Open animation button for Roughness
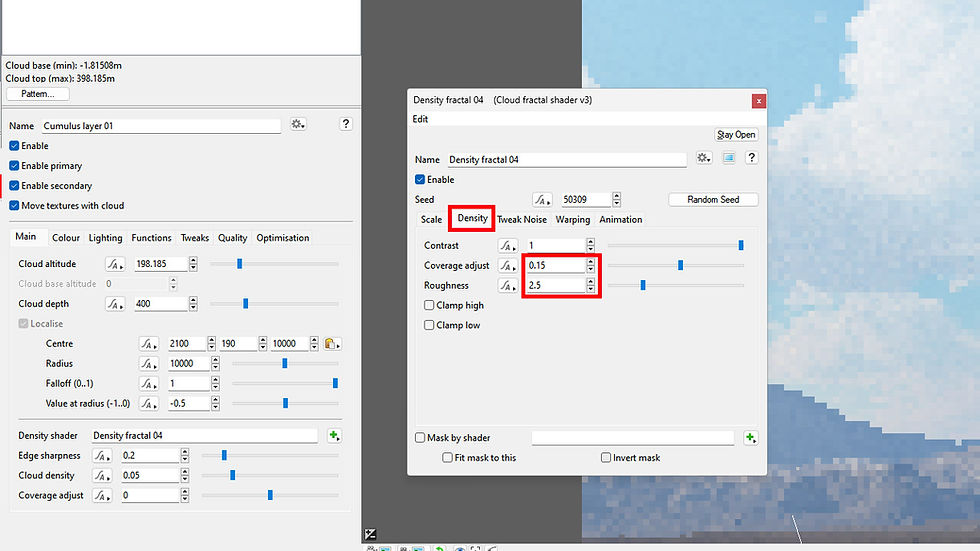980x551 pixels. (x=508, y=285)
